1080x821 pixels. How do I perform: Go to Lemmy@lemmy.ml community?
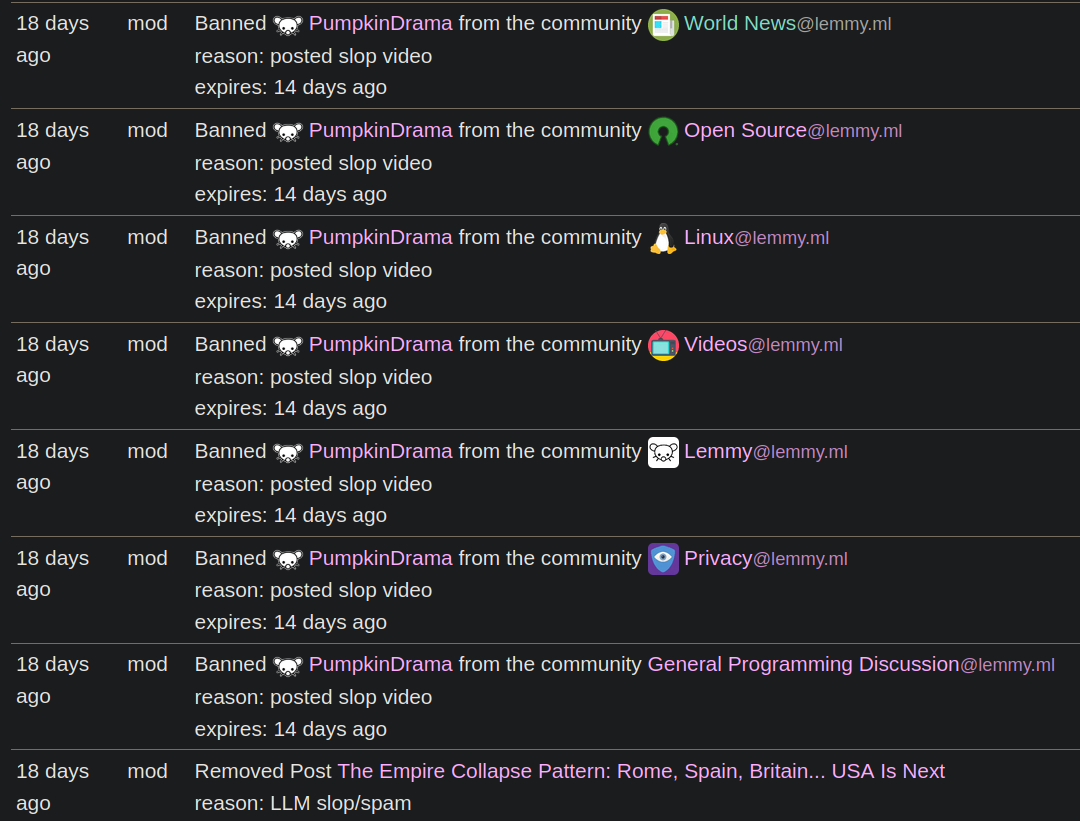766,451
